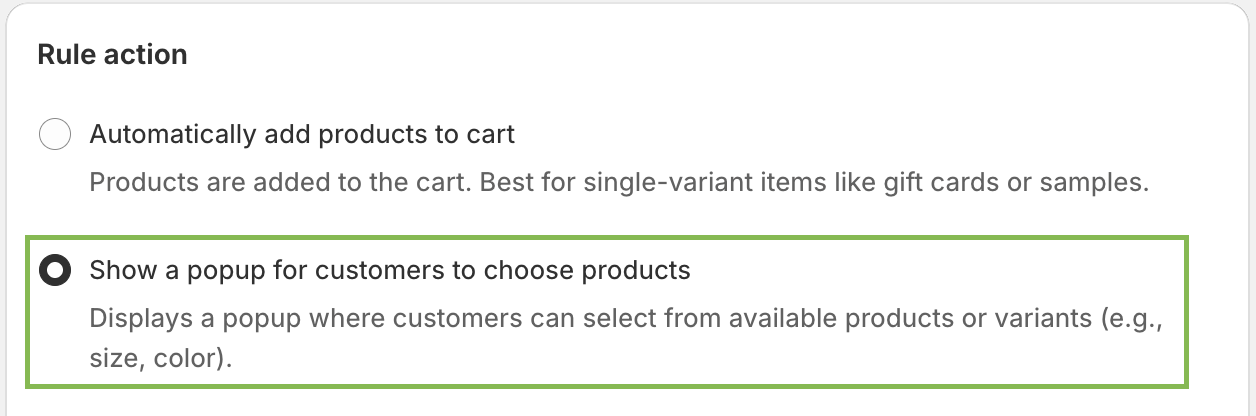The image size is (1256, 416).
Task: Click the 'Automatically add products to cart' label
Action: pyautogui.click(x=302, y=133)
